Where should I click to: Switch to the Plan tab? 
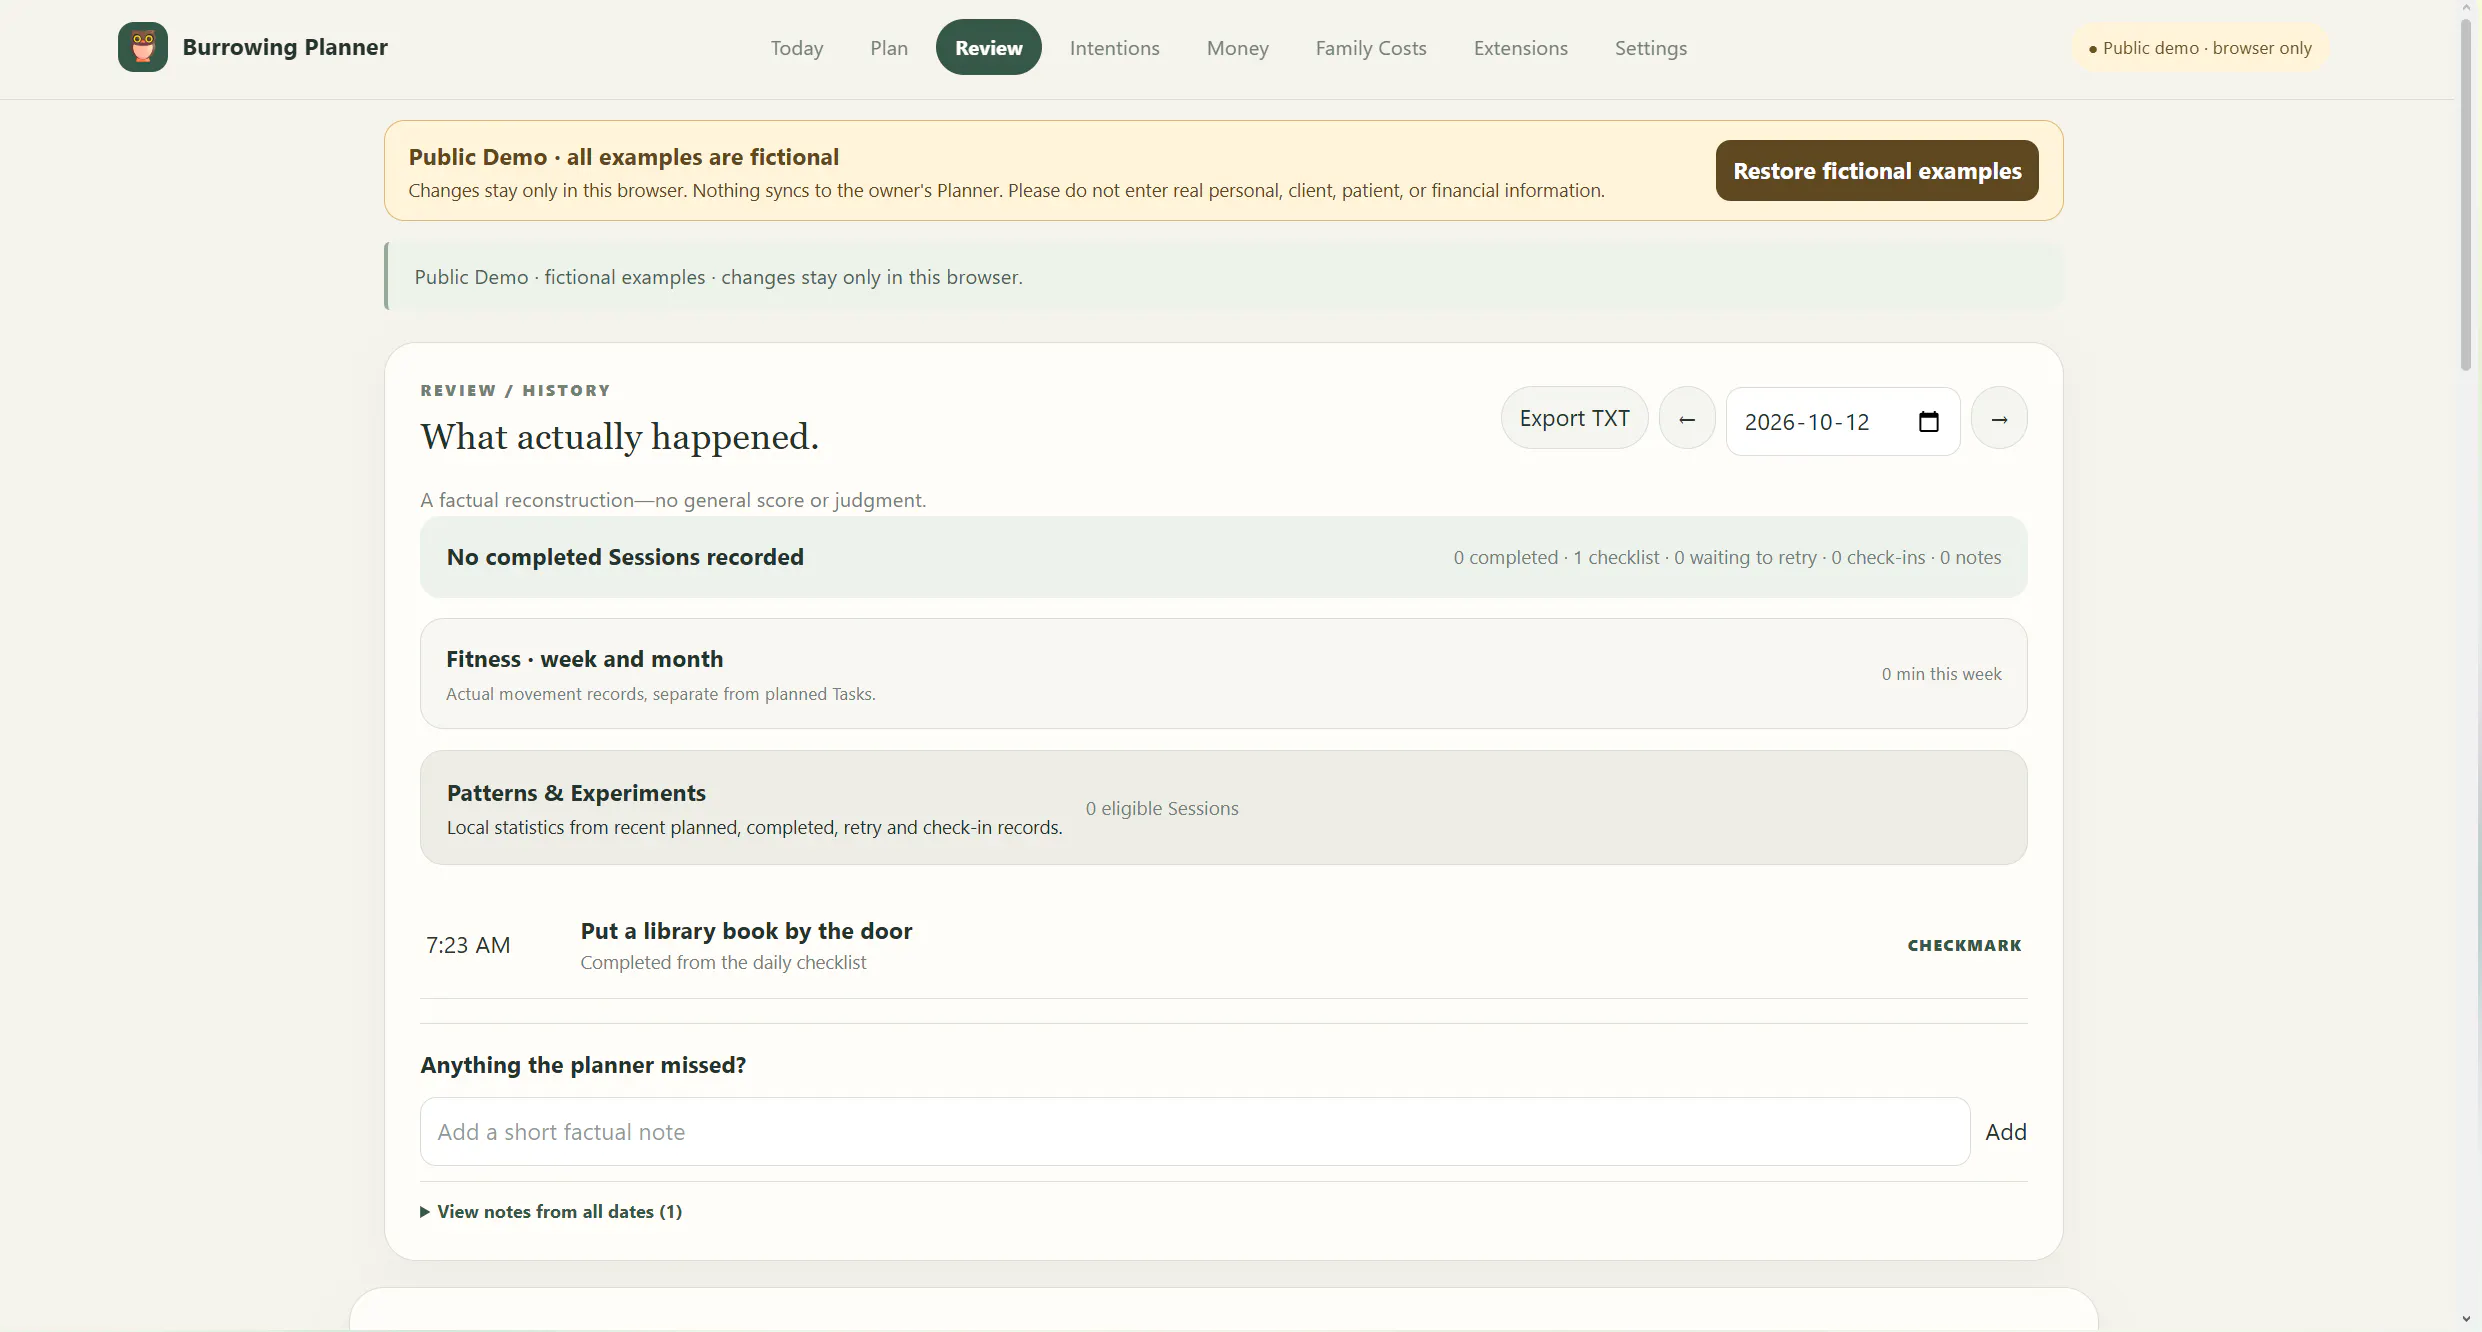coord(889,48)
